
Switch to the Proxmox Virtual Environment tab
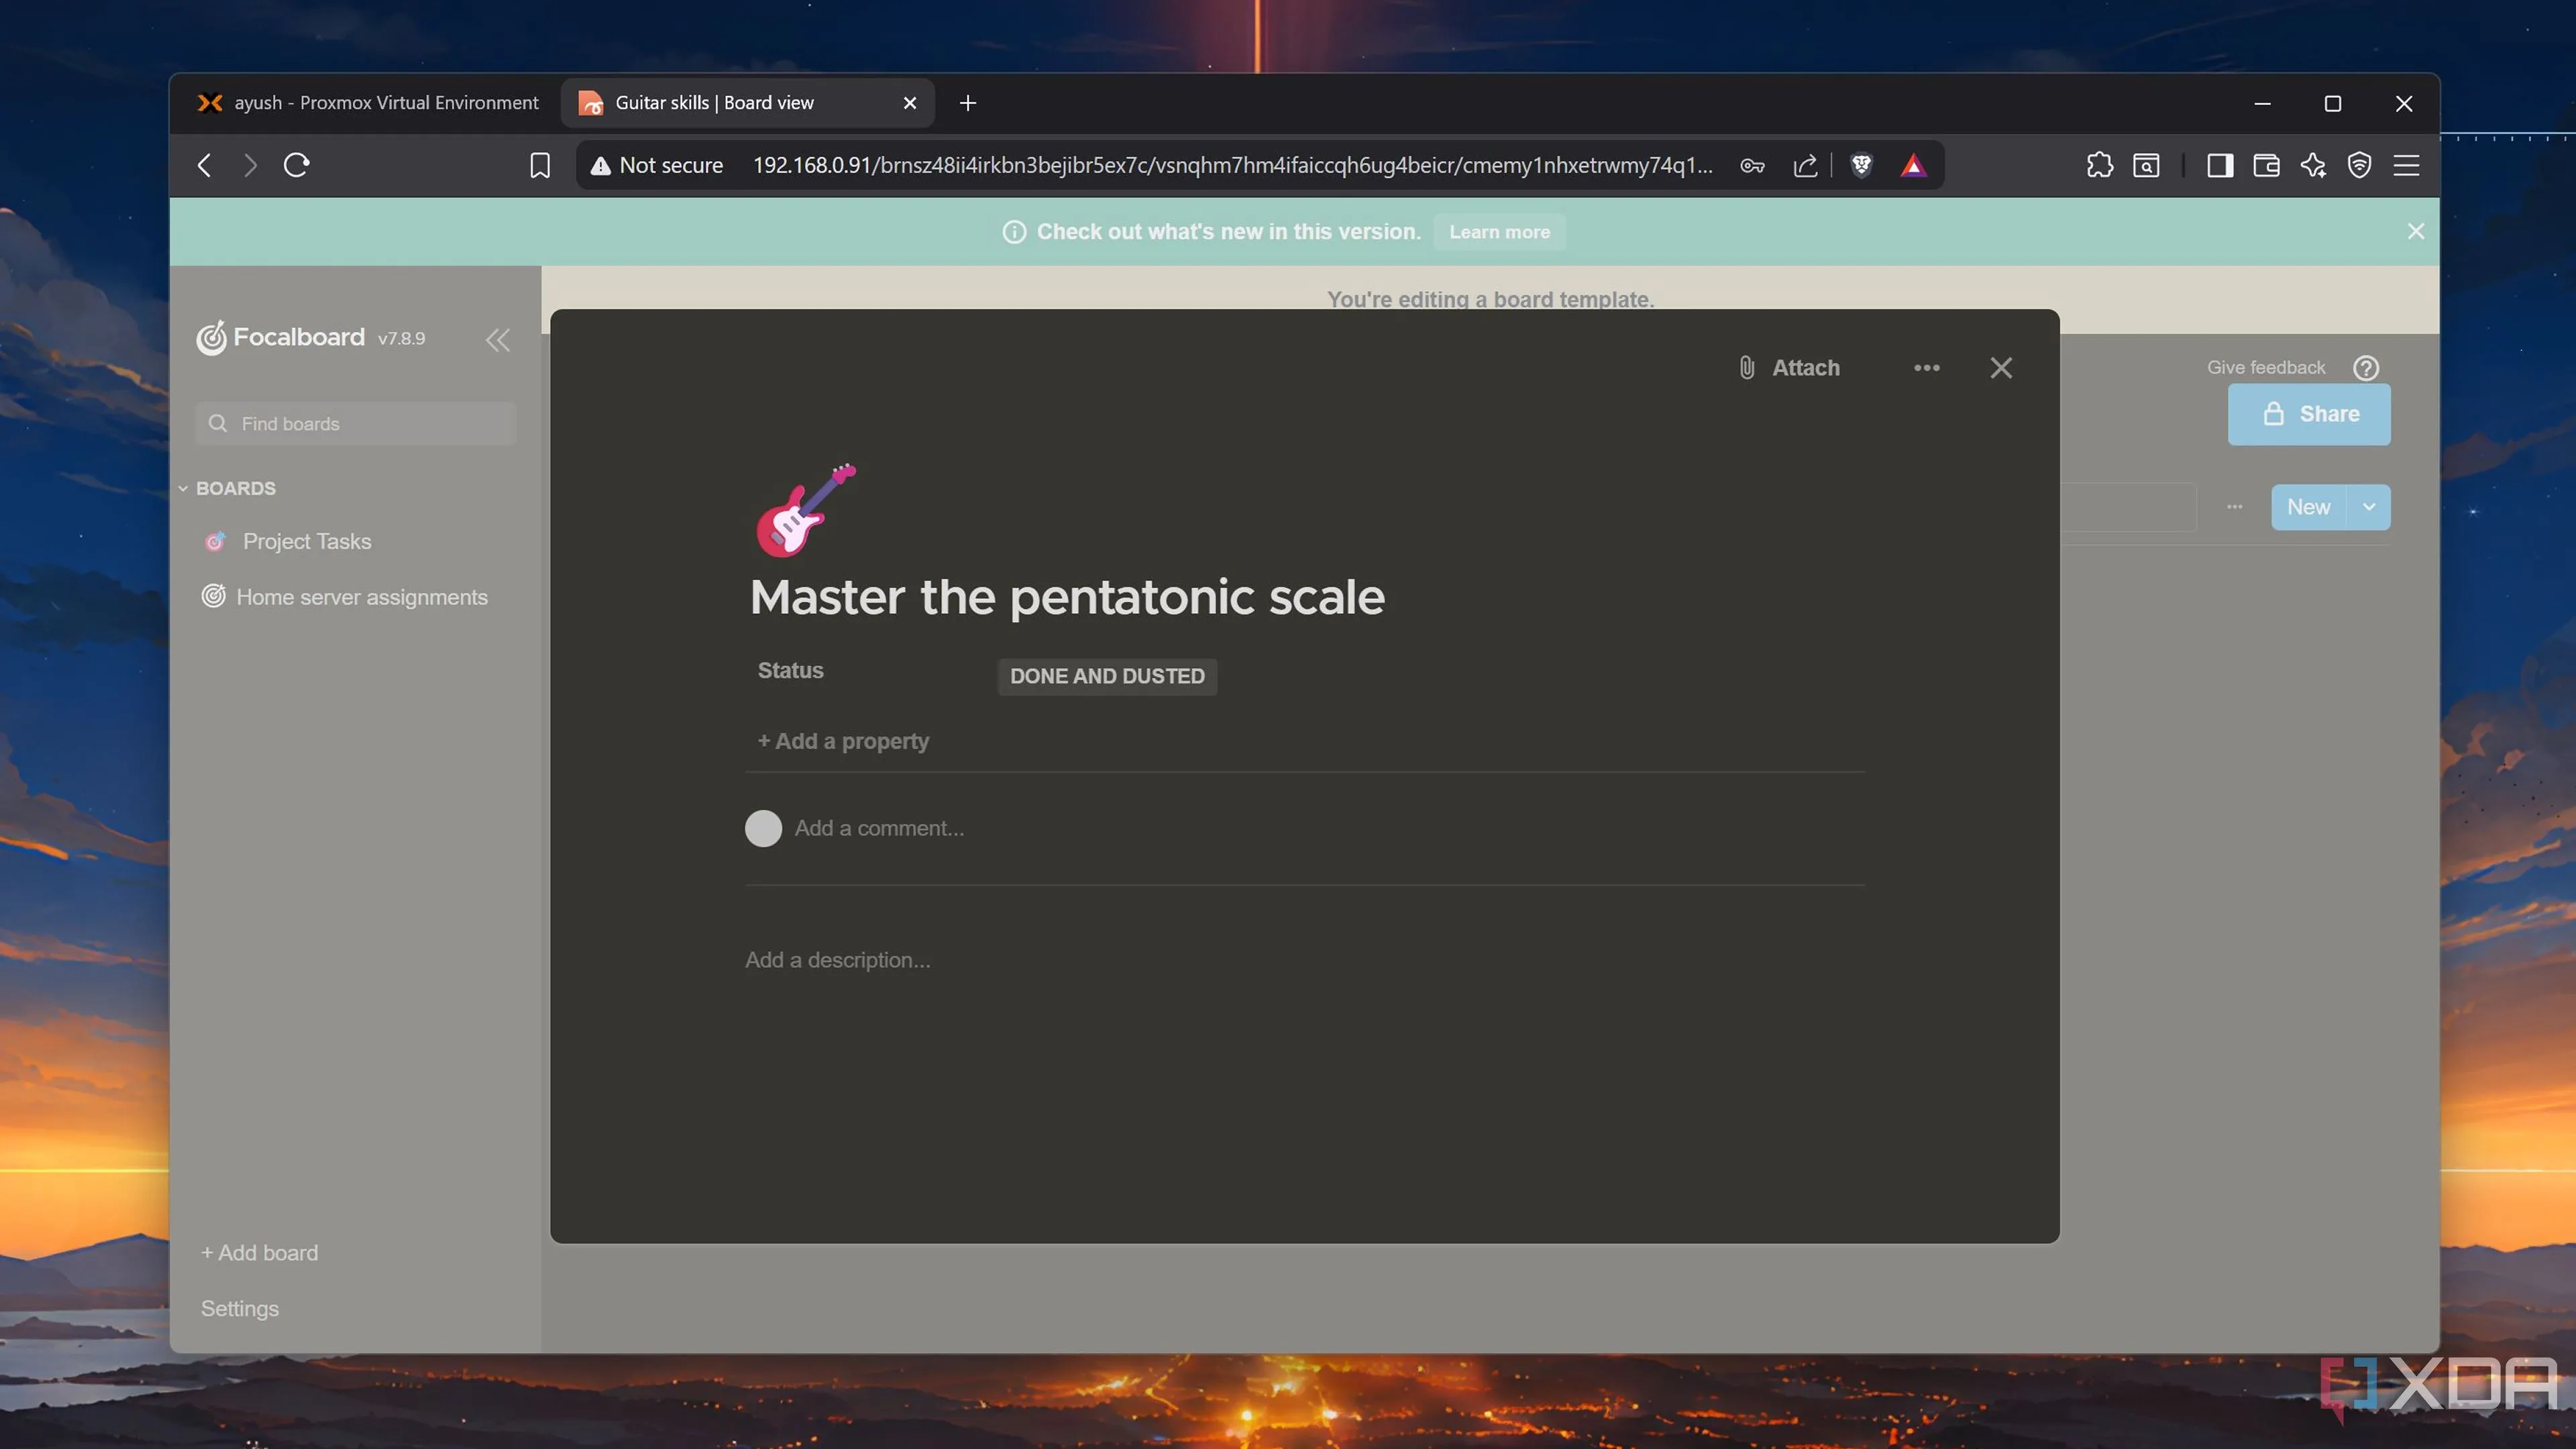coord(368,103)
